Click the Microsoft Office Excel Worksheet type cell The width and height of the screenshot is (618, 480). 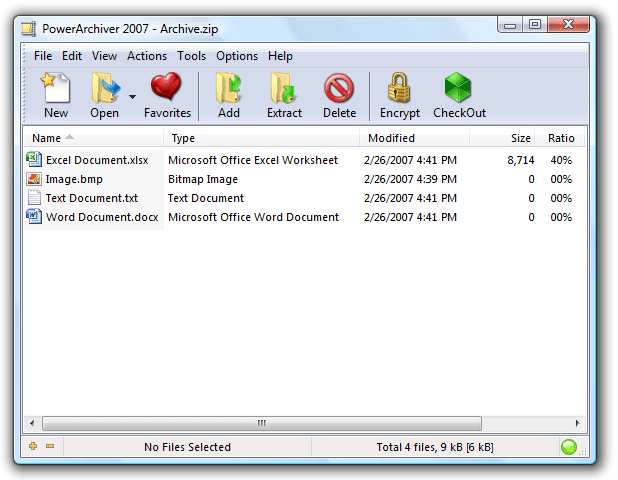[253, 160]
